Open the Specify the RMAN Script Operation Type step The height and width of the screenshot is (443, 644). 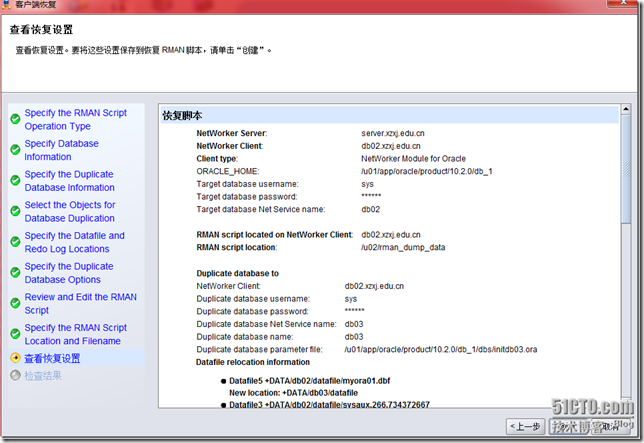pyautogui.click(x=76, y=119)
